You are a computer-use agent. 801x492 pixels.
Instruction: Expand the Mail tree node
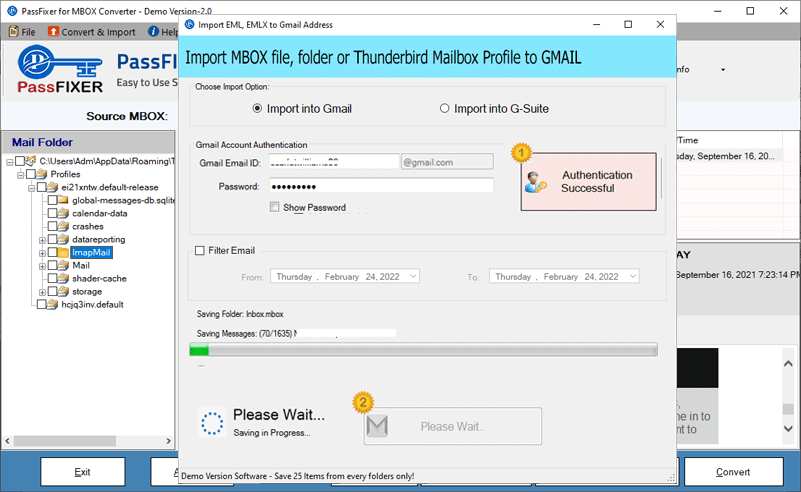coord(42,266)
